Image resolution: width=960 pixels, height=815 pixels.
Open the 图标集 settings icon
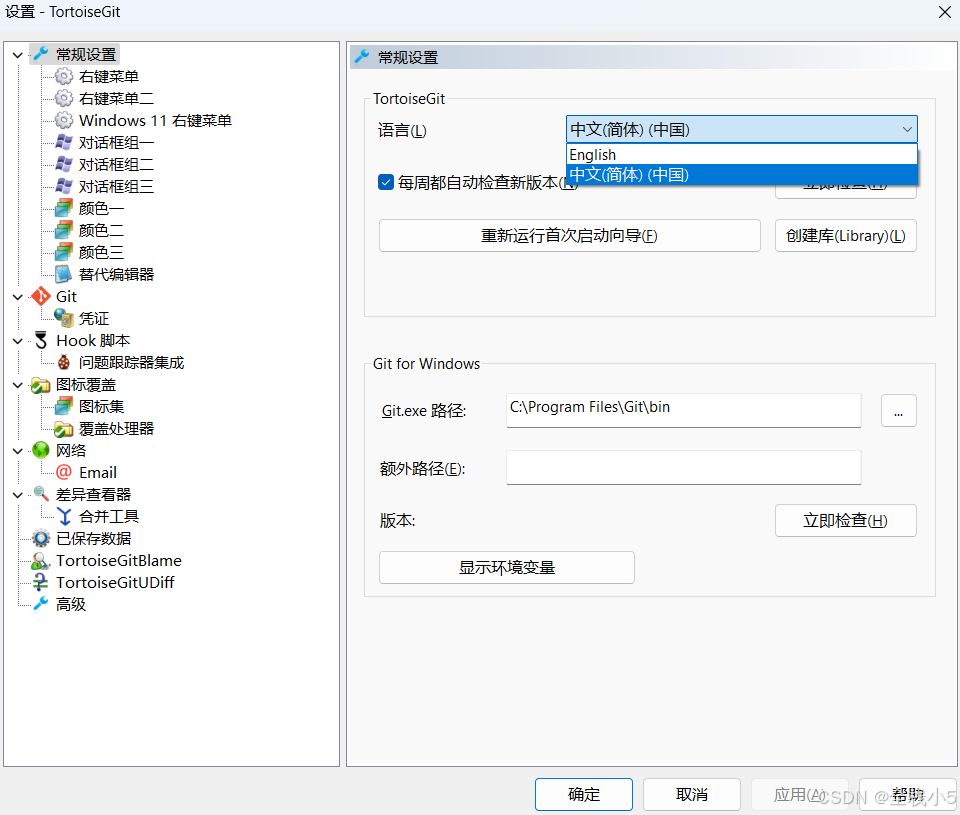pos(64,406)
